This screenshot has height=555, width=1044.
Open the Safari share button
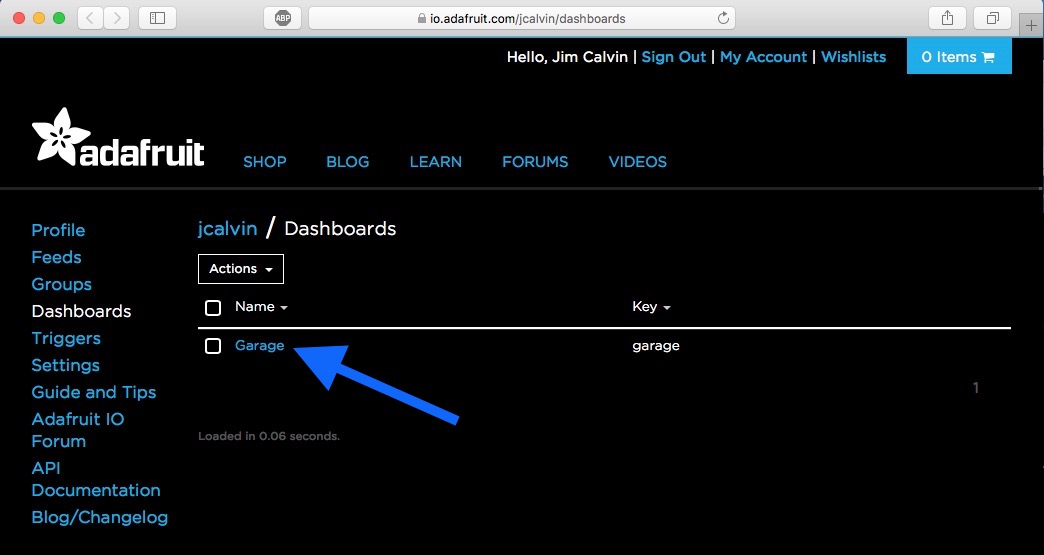click(947, 18)
